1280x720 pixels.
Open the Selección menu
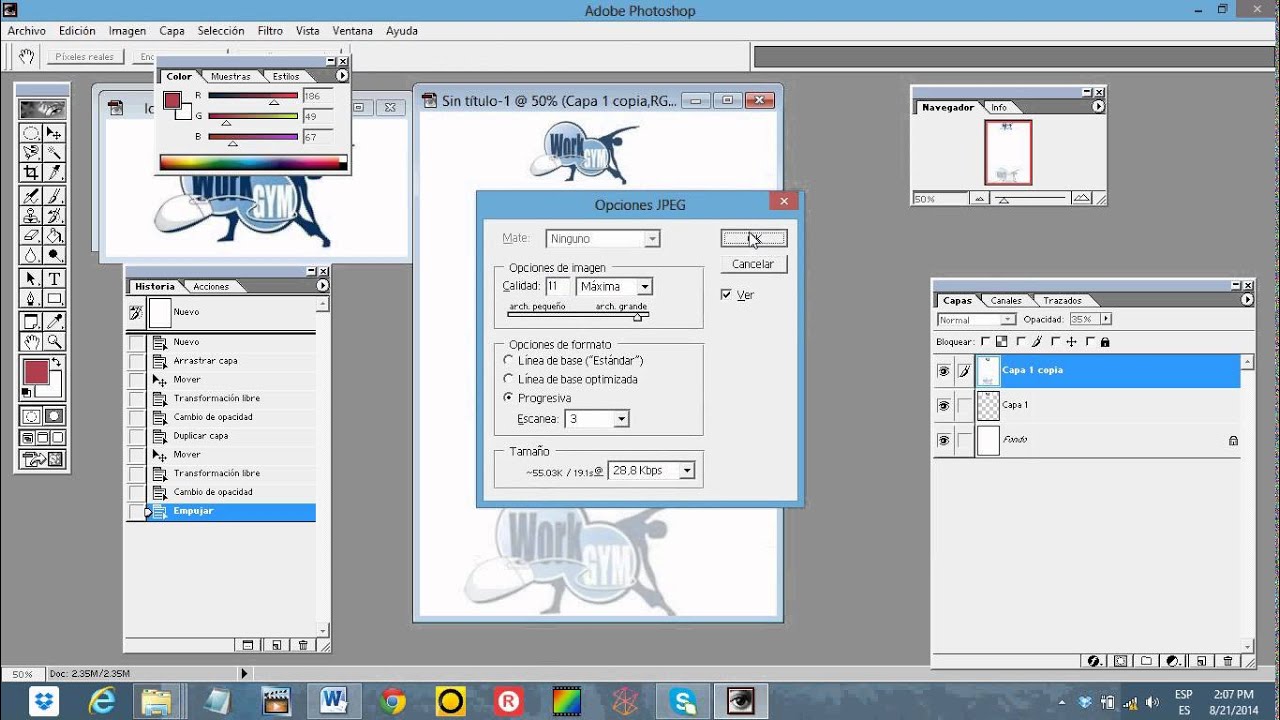coord(221,31)
